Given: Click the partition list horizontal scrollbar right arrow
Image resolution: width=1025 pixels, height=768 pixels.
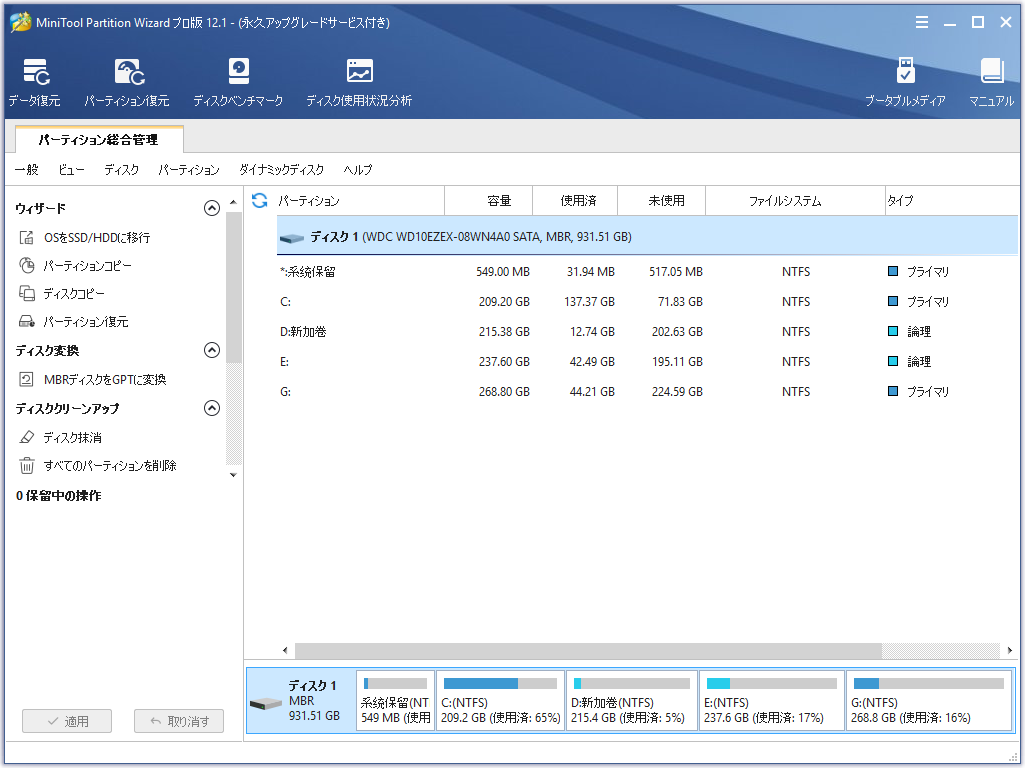Looking at the screenshot, I should (1010, 650).
